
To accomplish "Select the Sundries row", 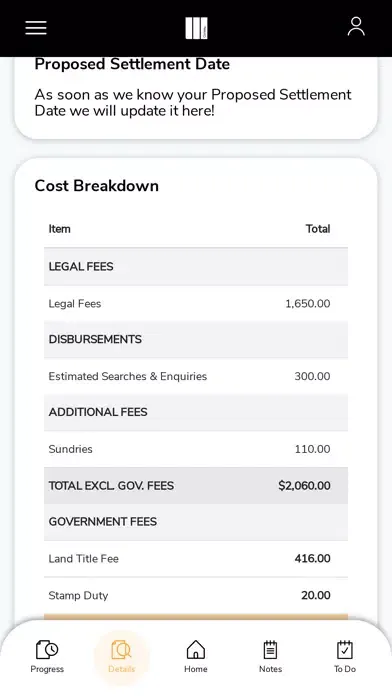I will coord(196,449).
